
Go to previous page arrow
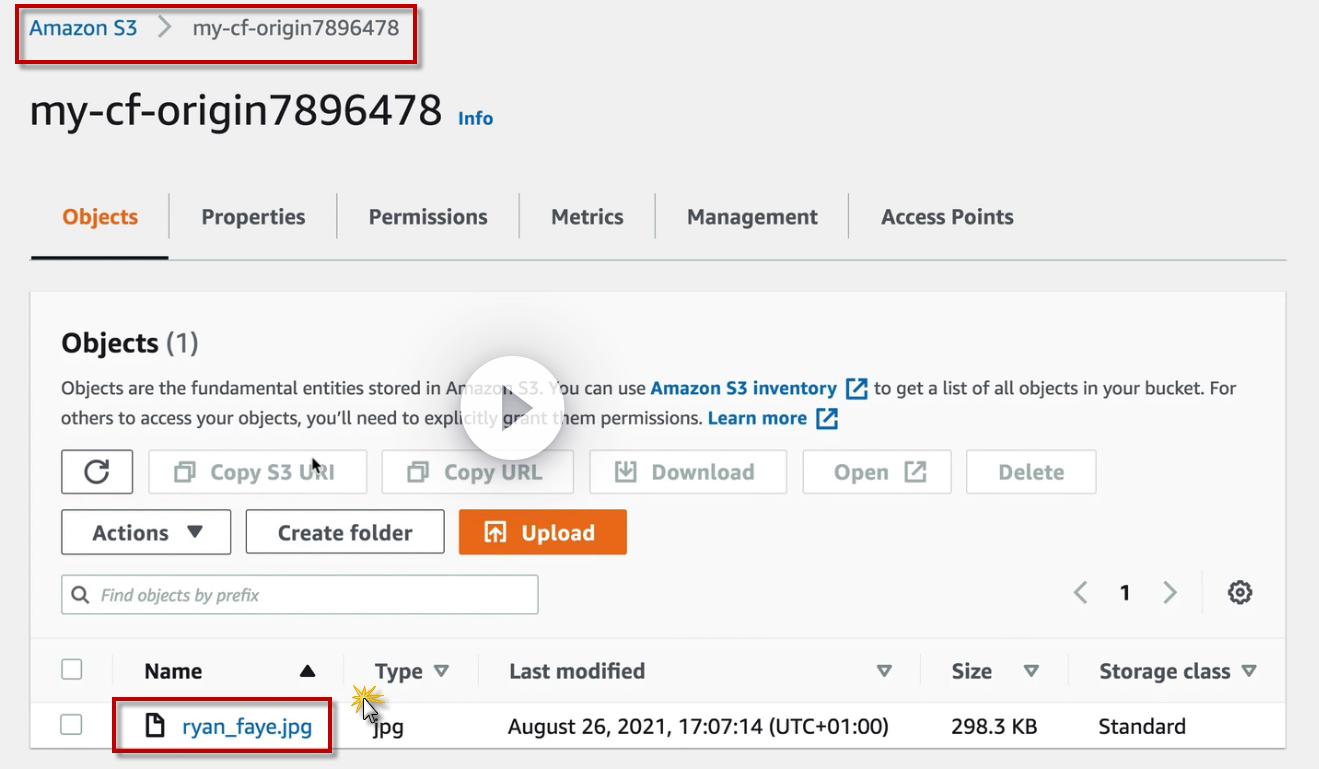(1080, 593)
